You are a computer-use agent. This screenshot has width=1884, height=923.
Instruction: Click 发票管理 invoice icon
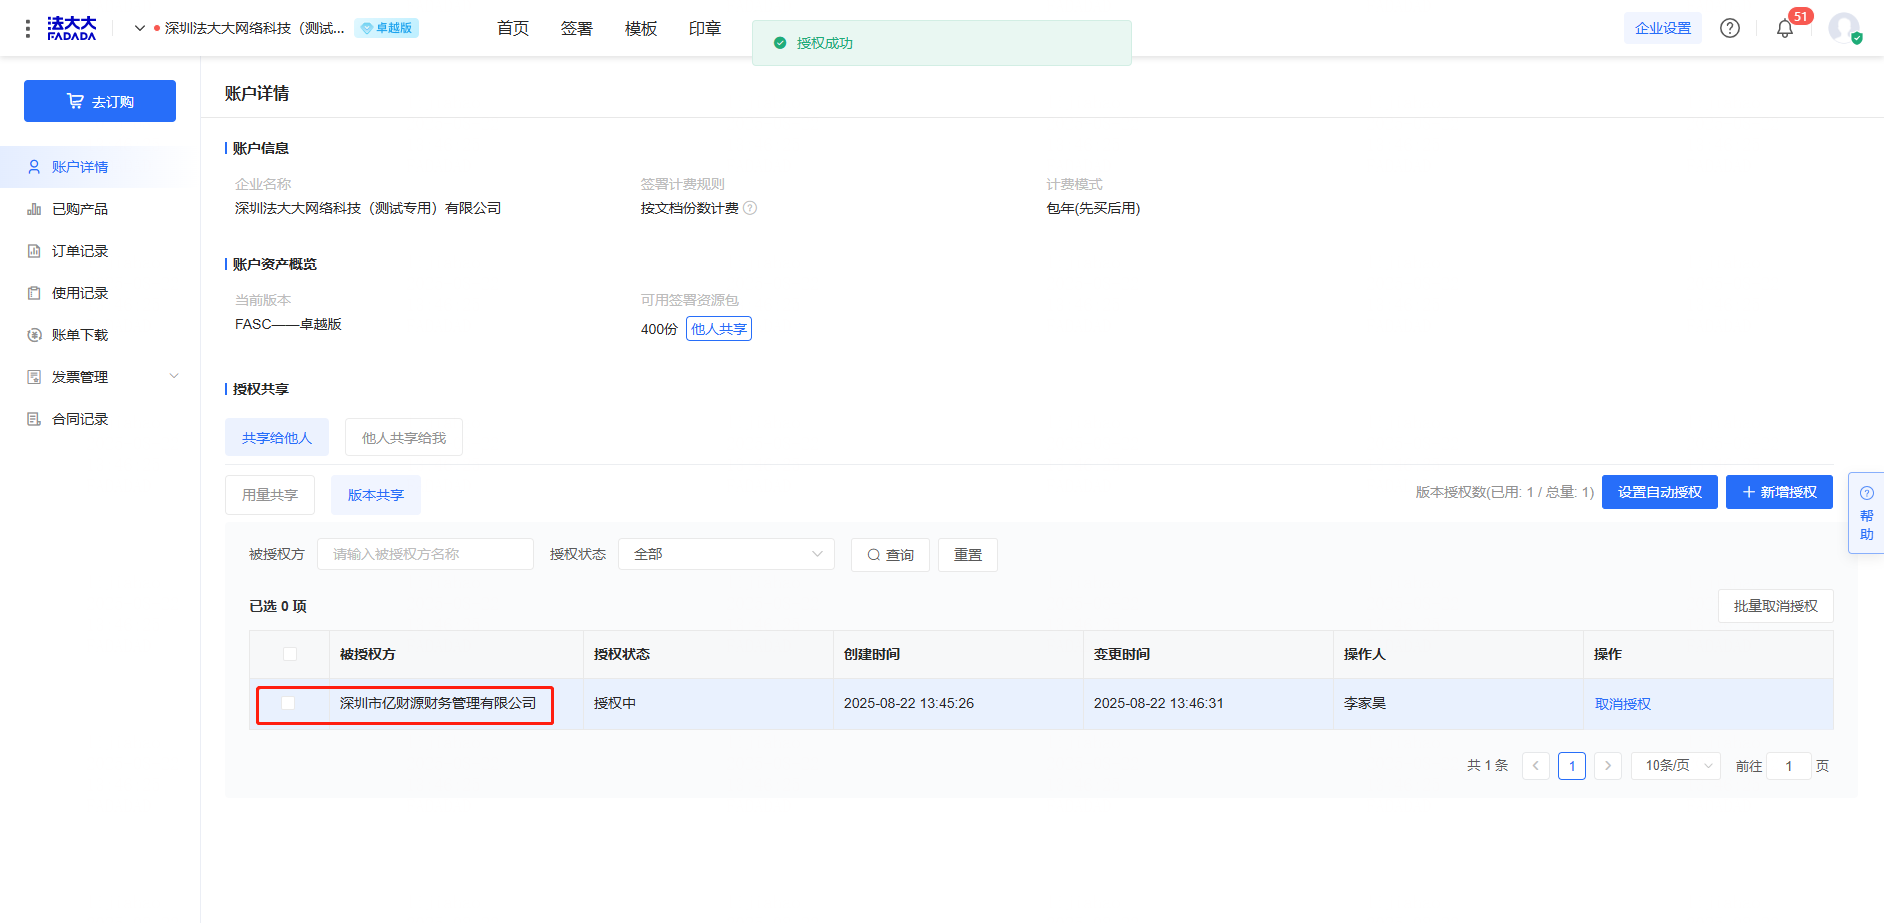34,377
